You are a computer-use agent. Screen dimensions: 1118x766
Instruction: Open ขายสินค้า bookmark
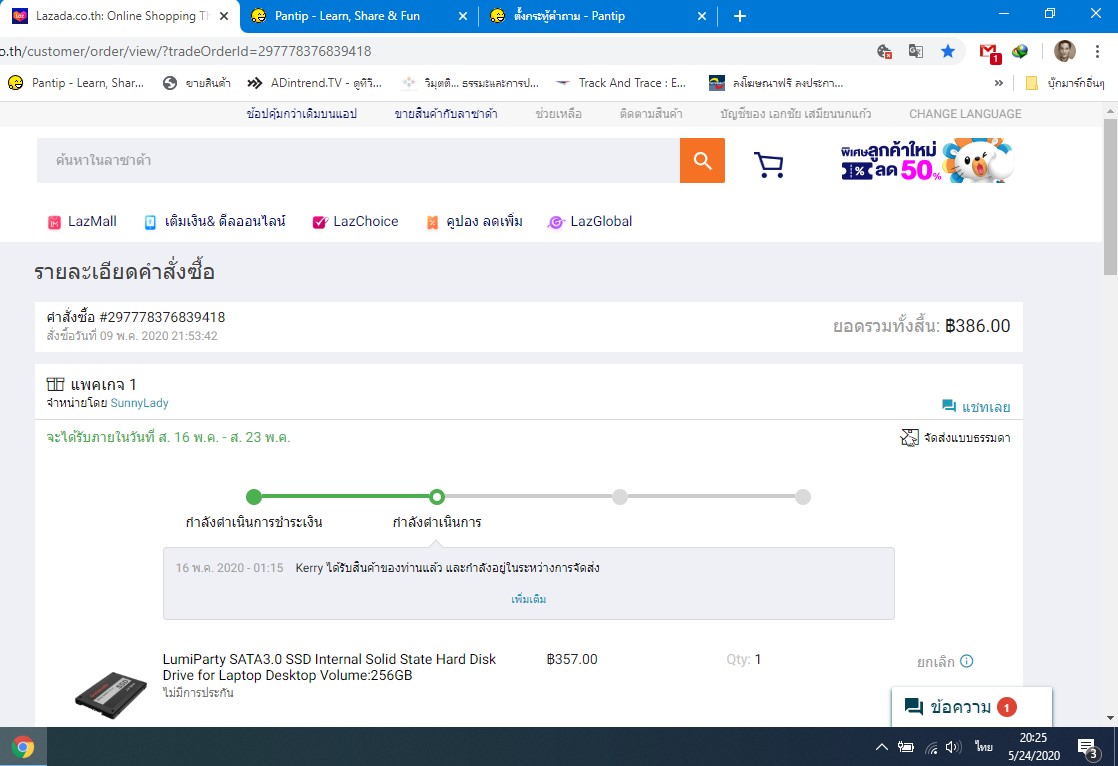click(197, 83)
